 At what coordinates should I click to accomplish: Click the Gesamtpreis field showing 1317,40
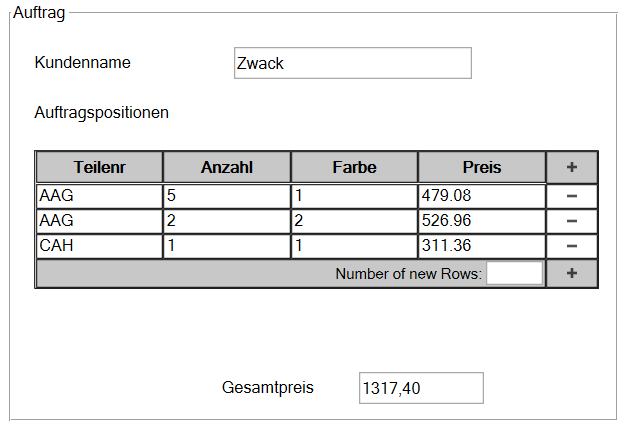(x=421, y=388)
